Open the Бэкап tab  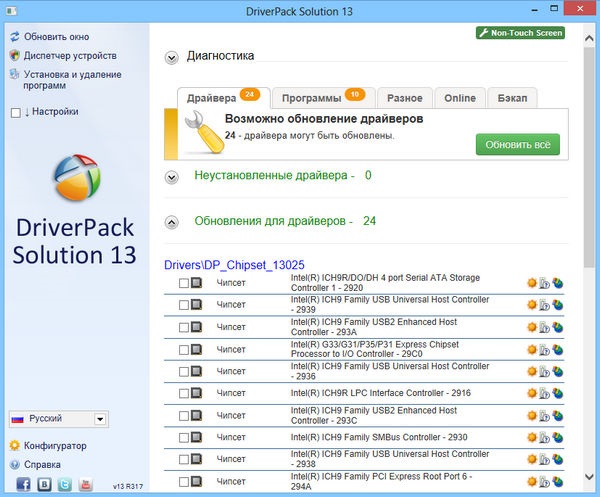(512, 97)
